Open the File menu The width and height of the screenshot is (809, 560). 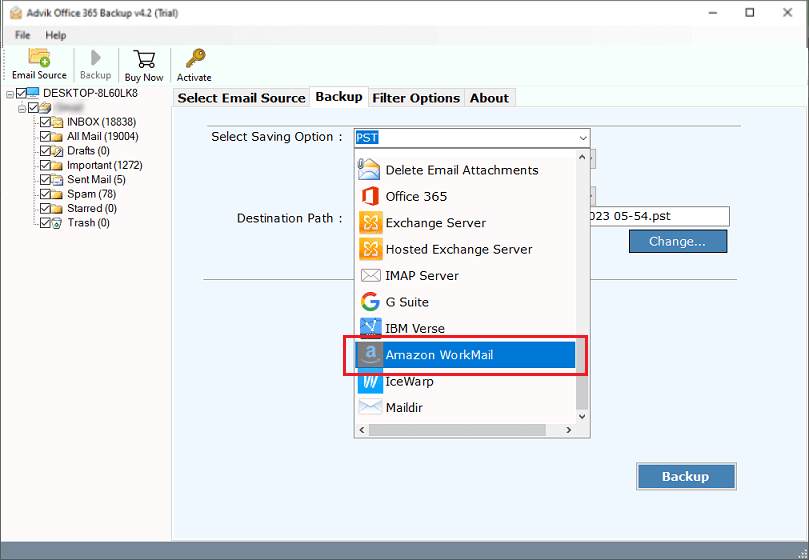23,35
